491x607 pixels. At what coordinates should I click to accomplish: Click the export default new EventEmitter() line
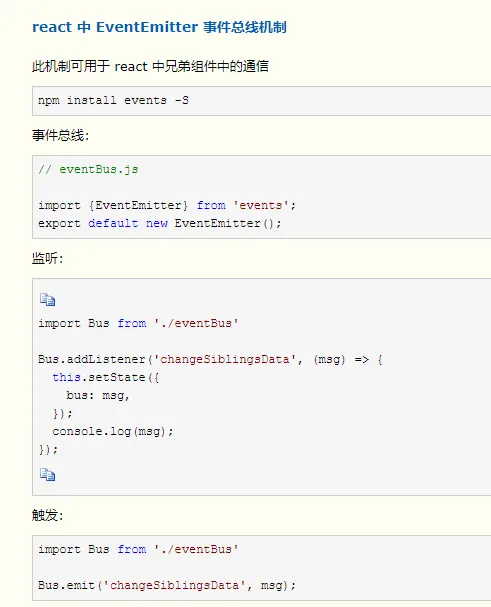(160, 223)
